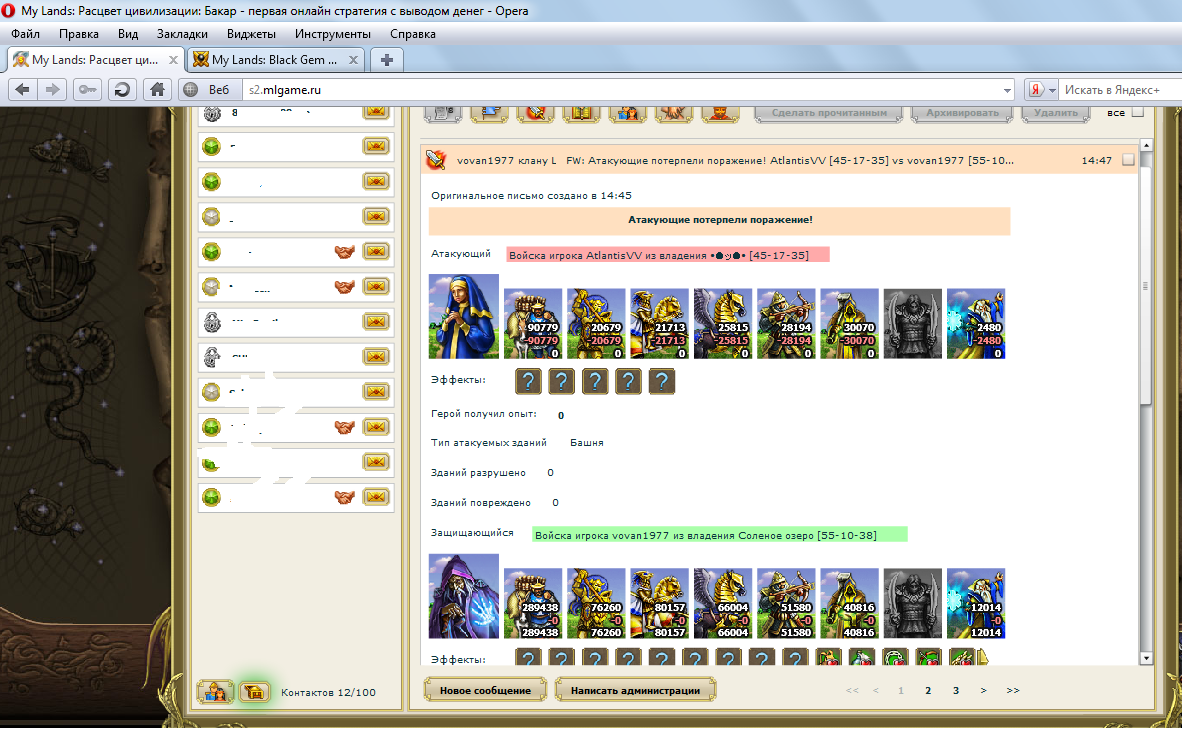Tick the "все" select-all checkbox
Screen dimensions: 1182x734
tap(1138, 112)
